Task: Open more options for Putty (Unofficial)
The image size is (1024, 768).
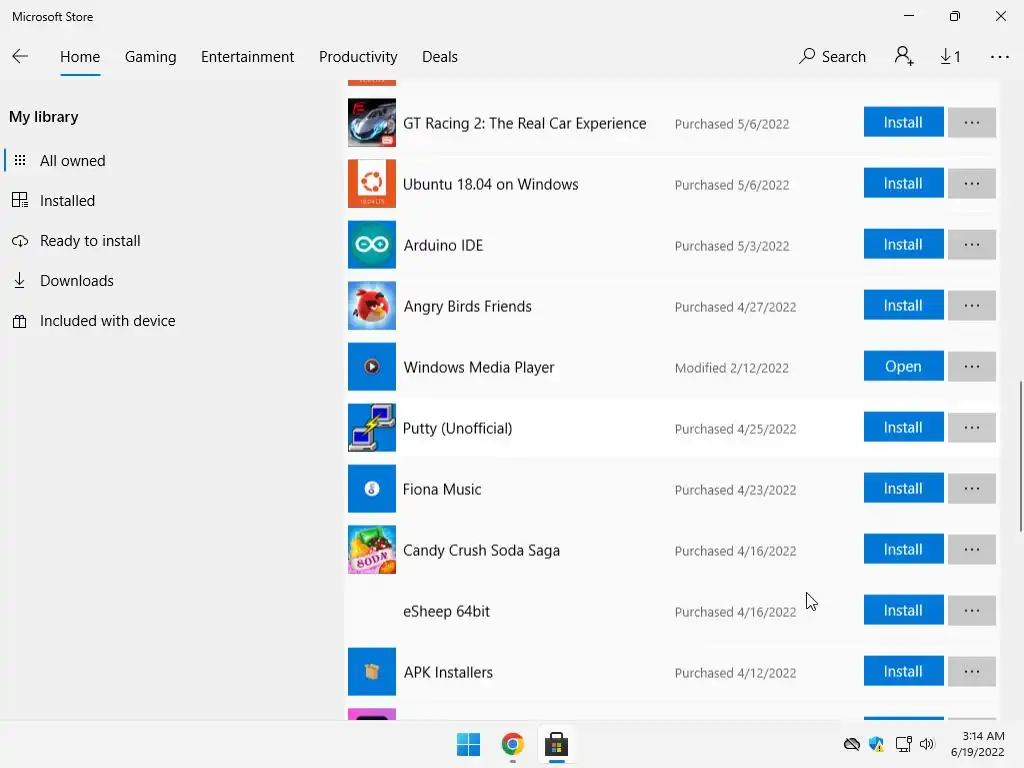Action: tap(972, 427)
